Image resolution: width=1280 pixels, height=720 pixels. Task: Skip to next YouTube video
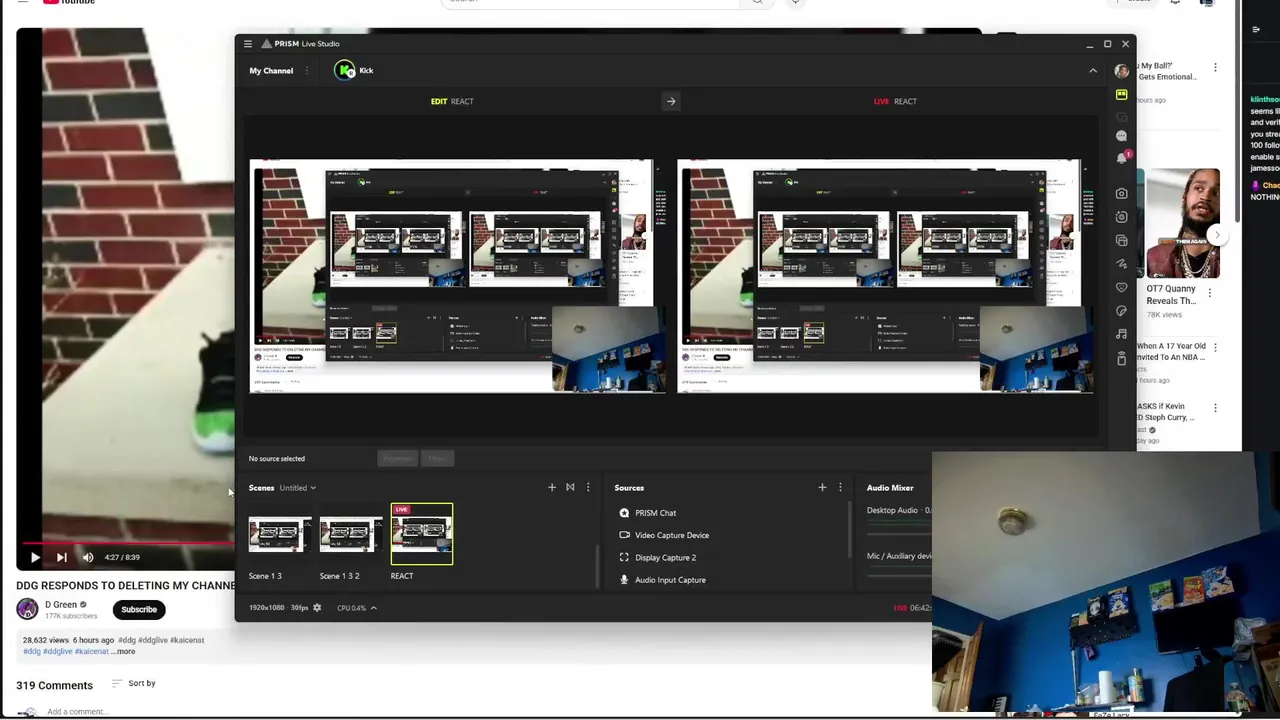(x=62, y=557)
